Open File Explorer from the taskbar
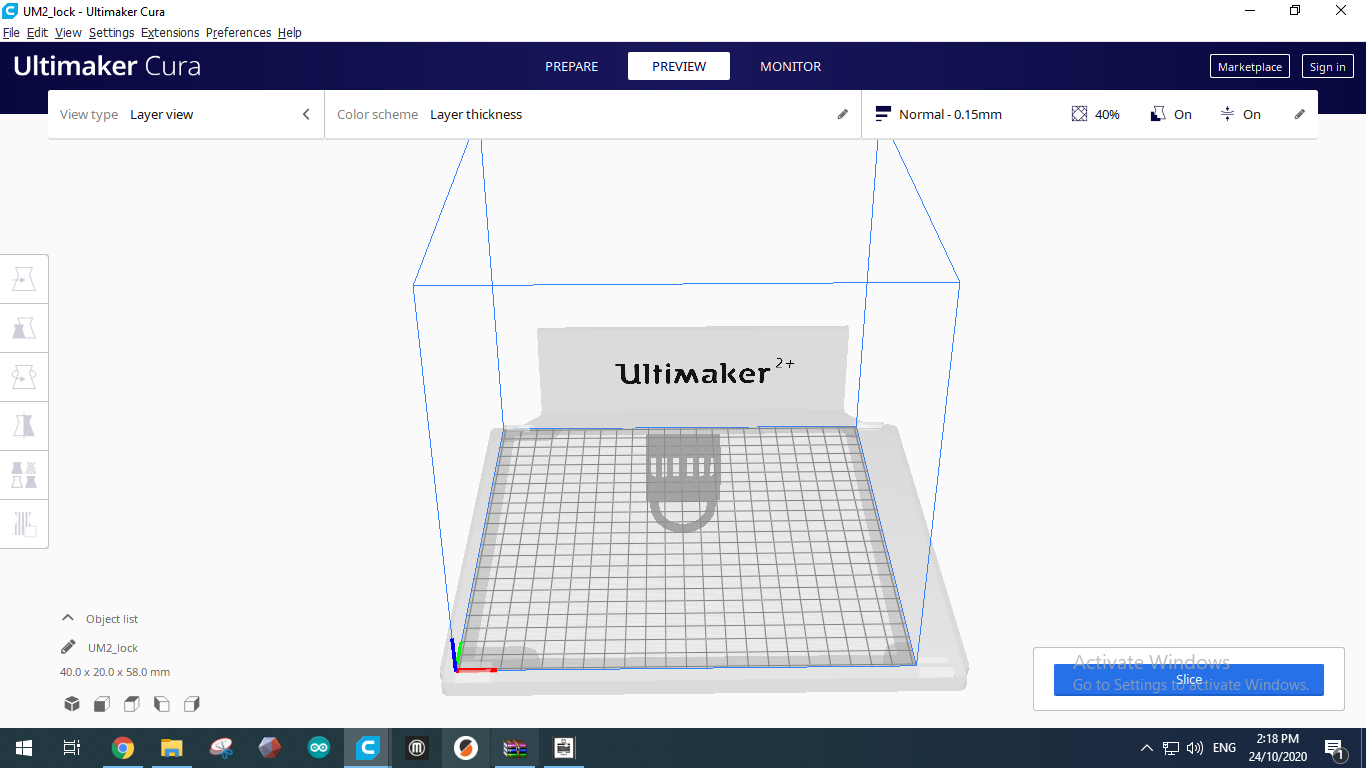Screen dimensions: 1366x768 (172, 748)
